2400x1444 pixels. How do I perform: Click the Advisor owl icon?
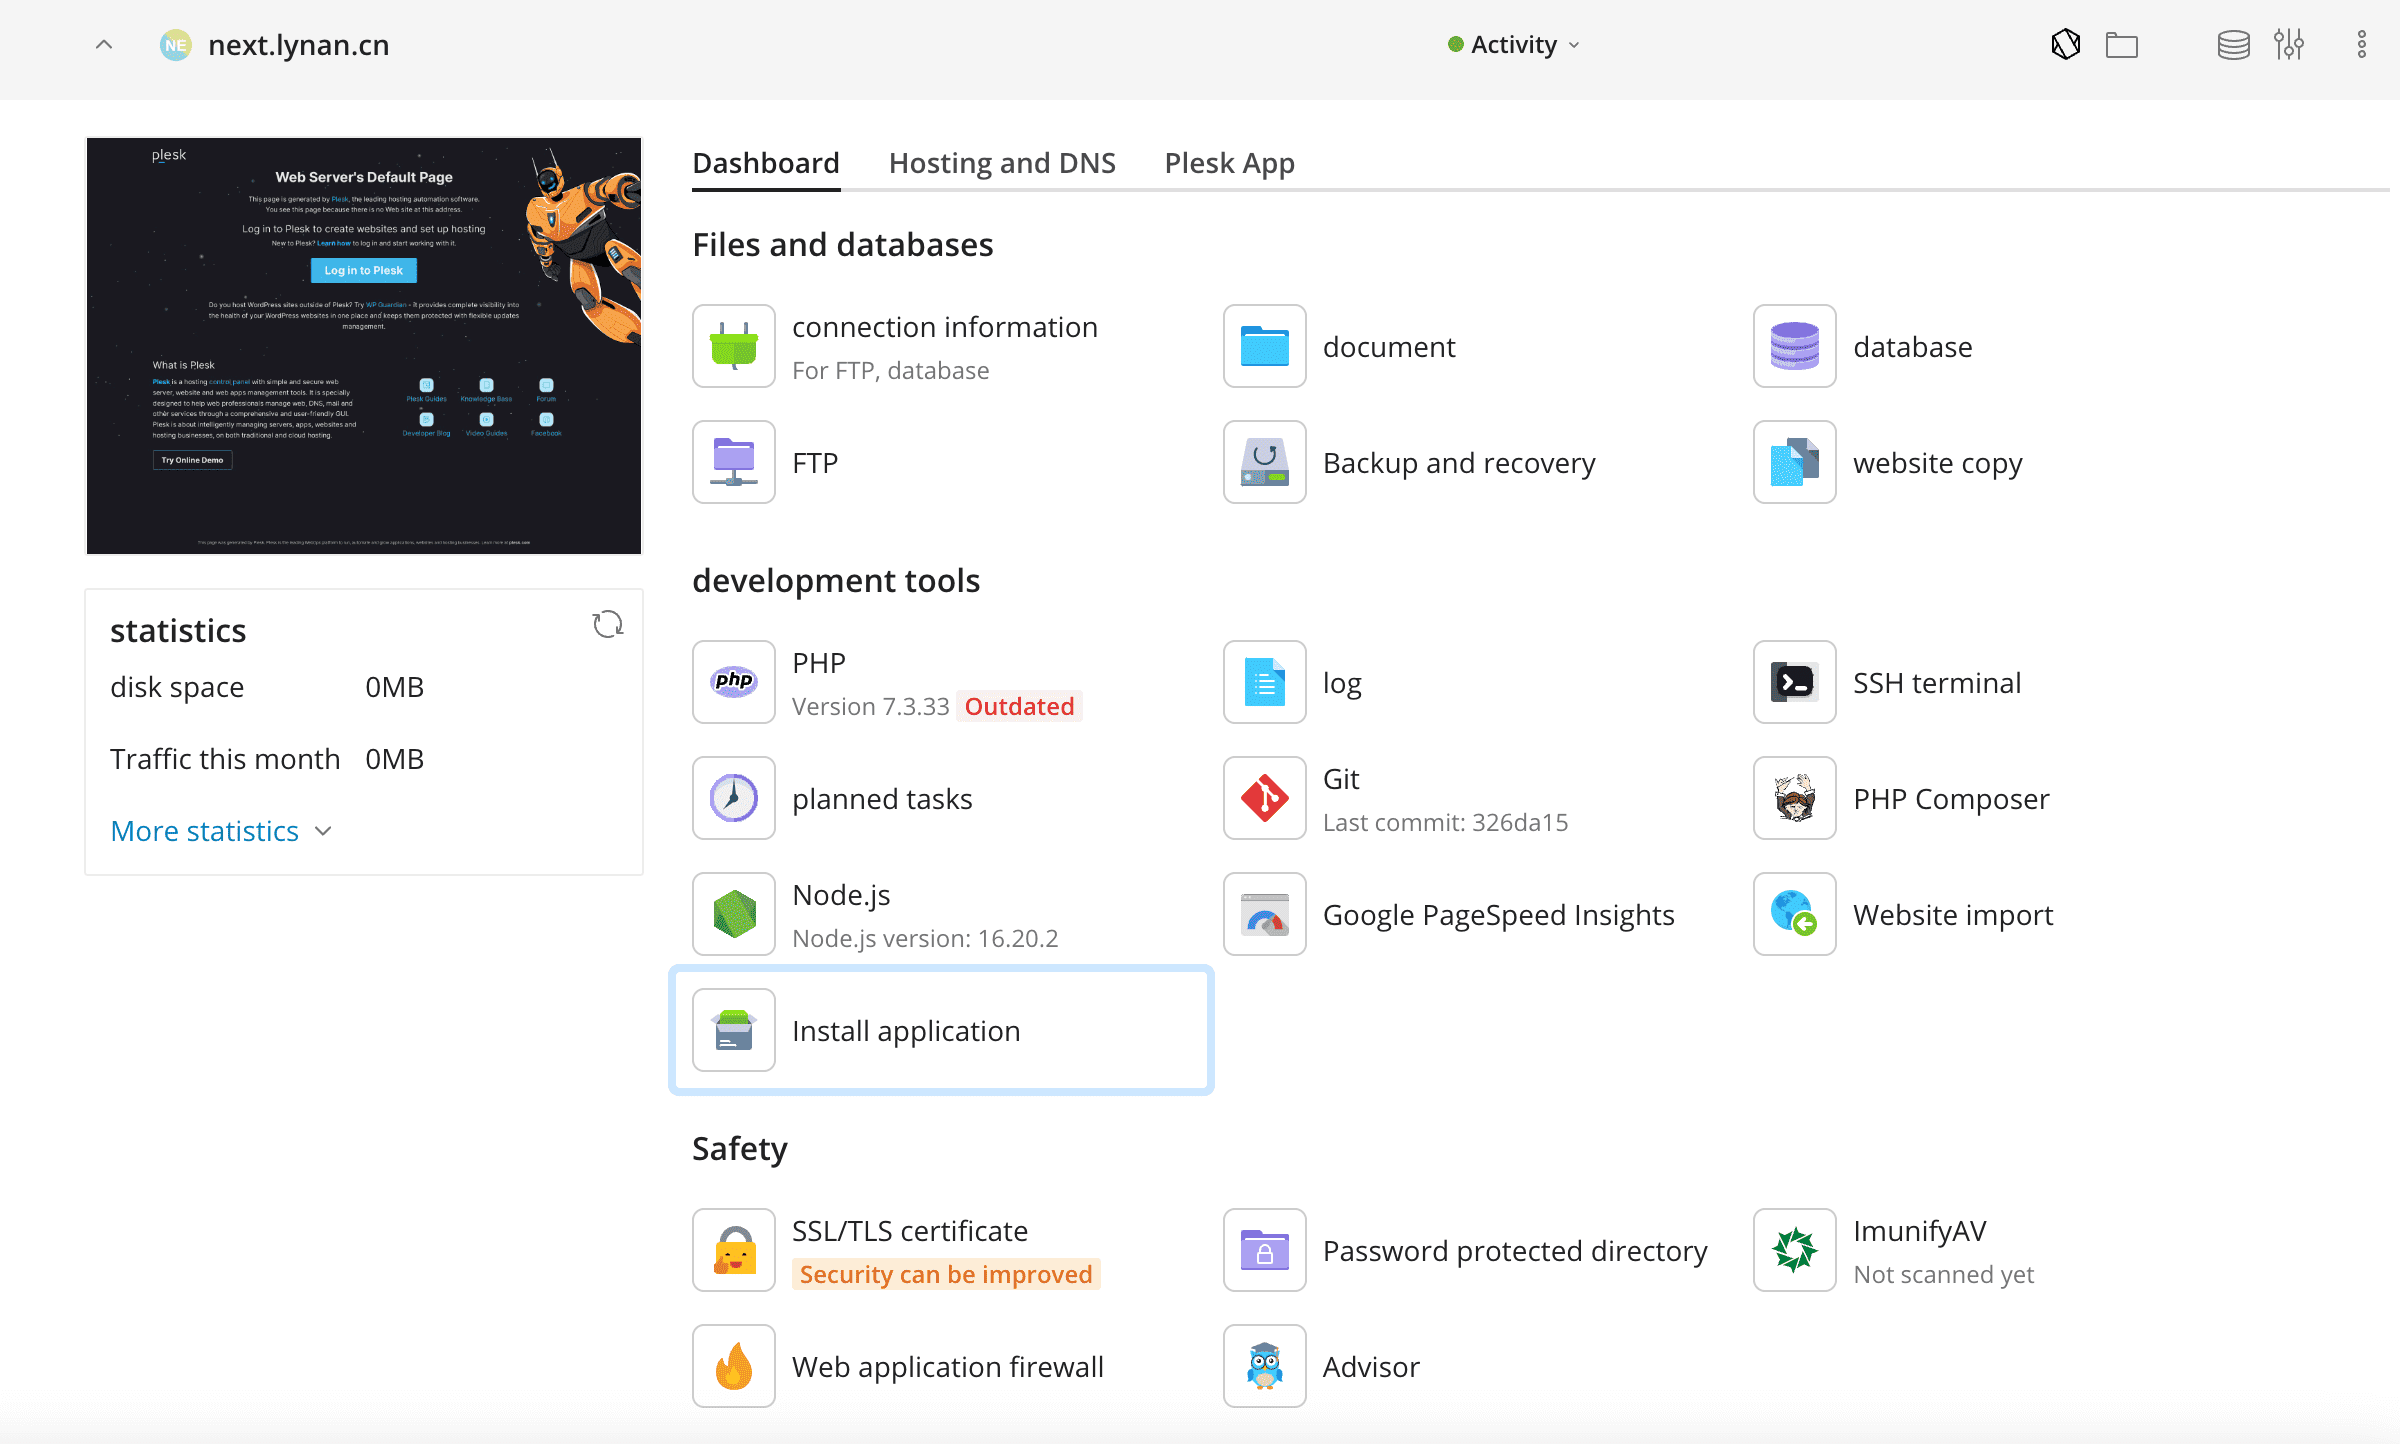(1264, 1367)
